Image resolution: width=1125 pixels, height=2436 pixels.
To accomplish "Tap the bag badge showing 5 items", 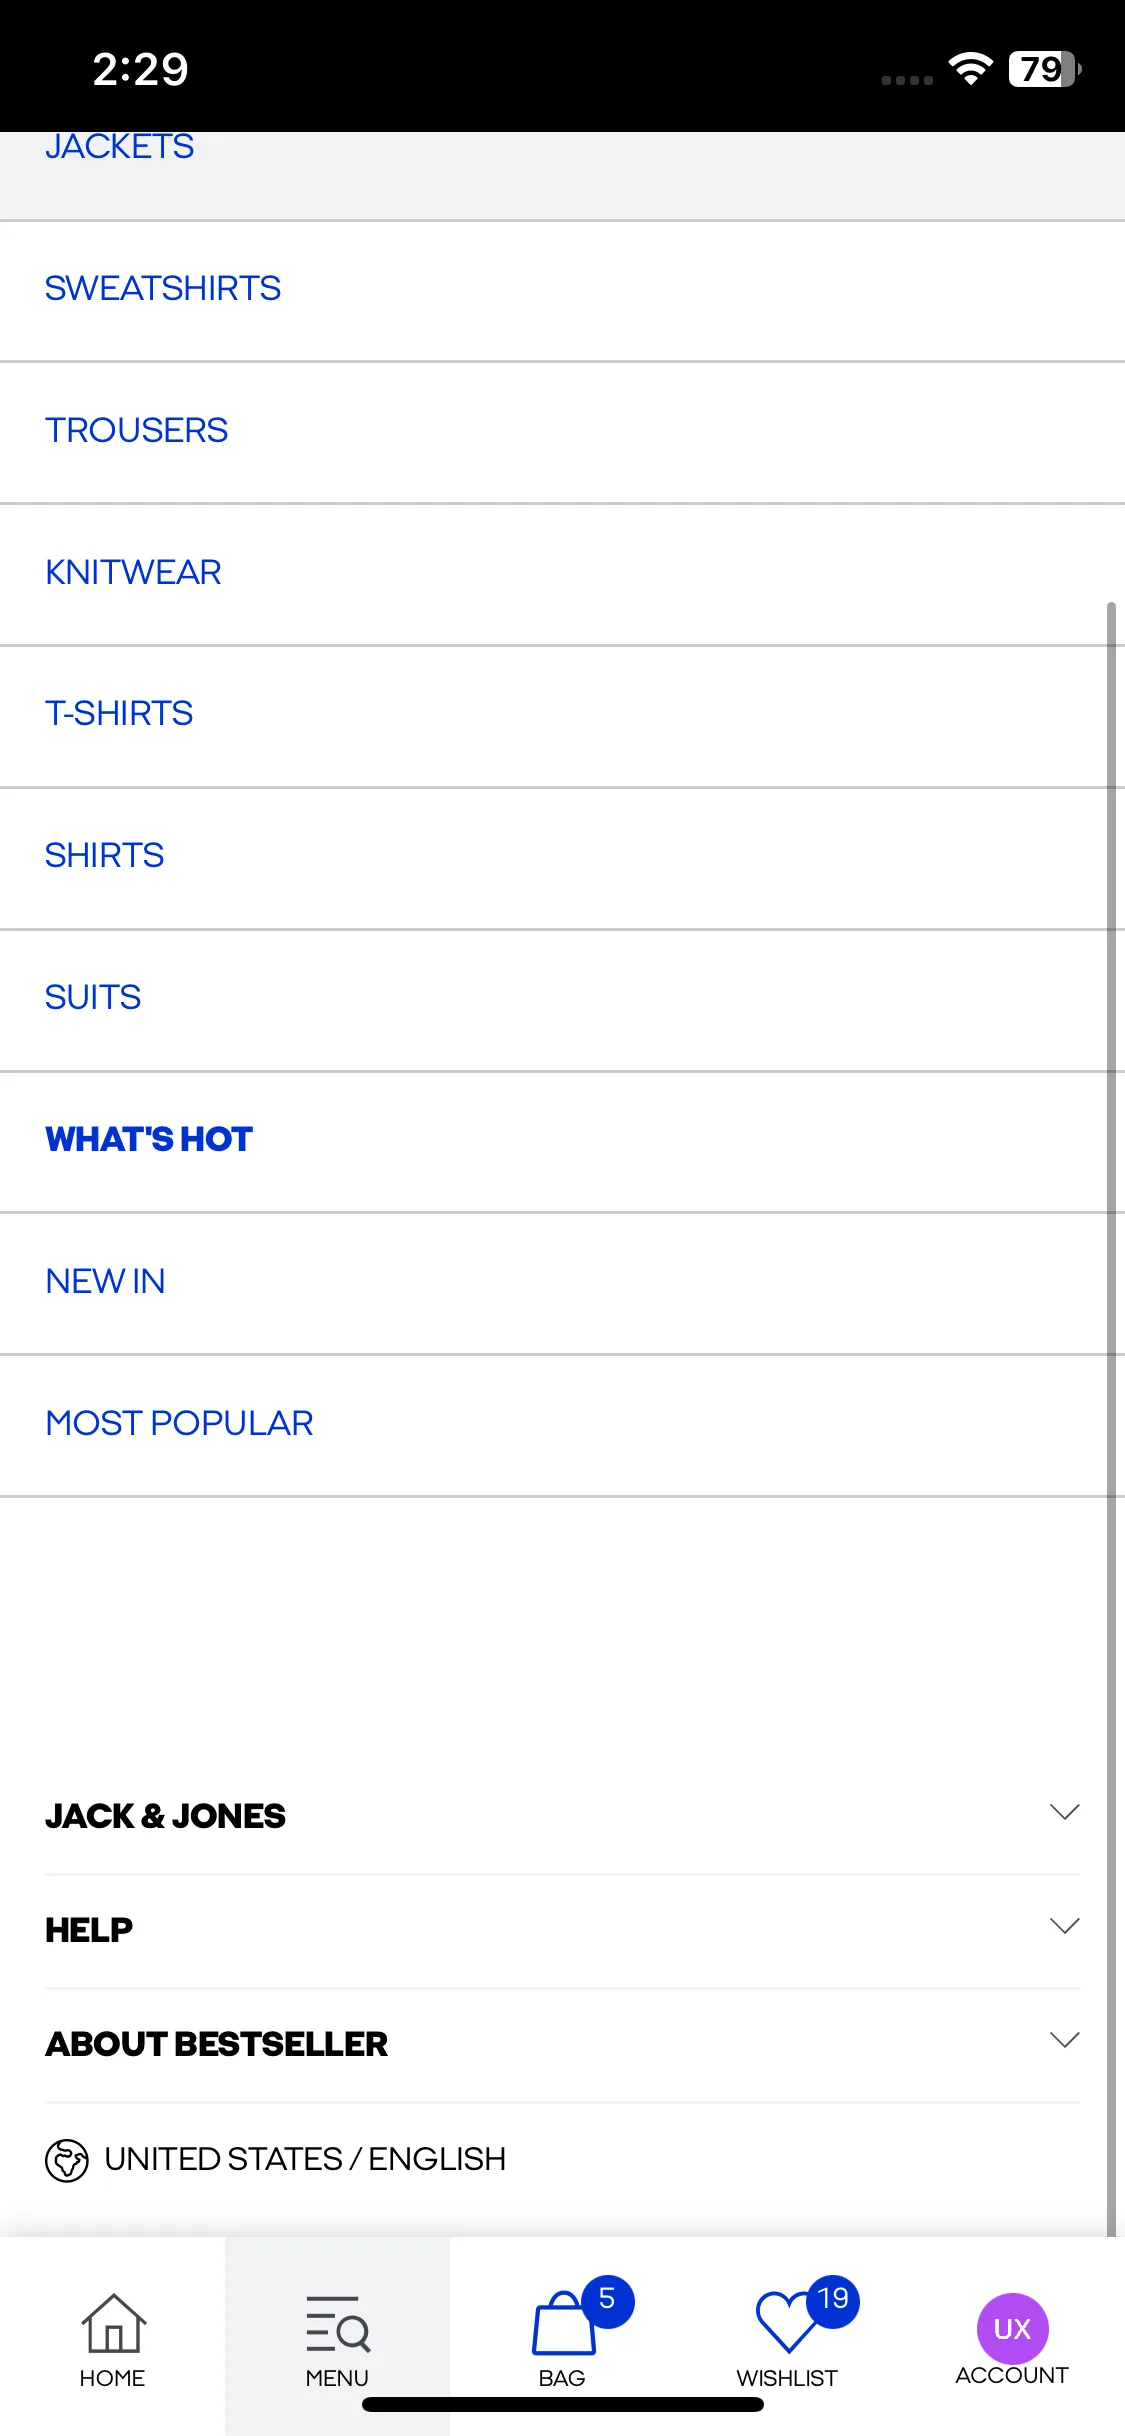I will click(607, 2300).
